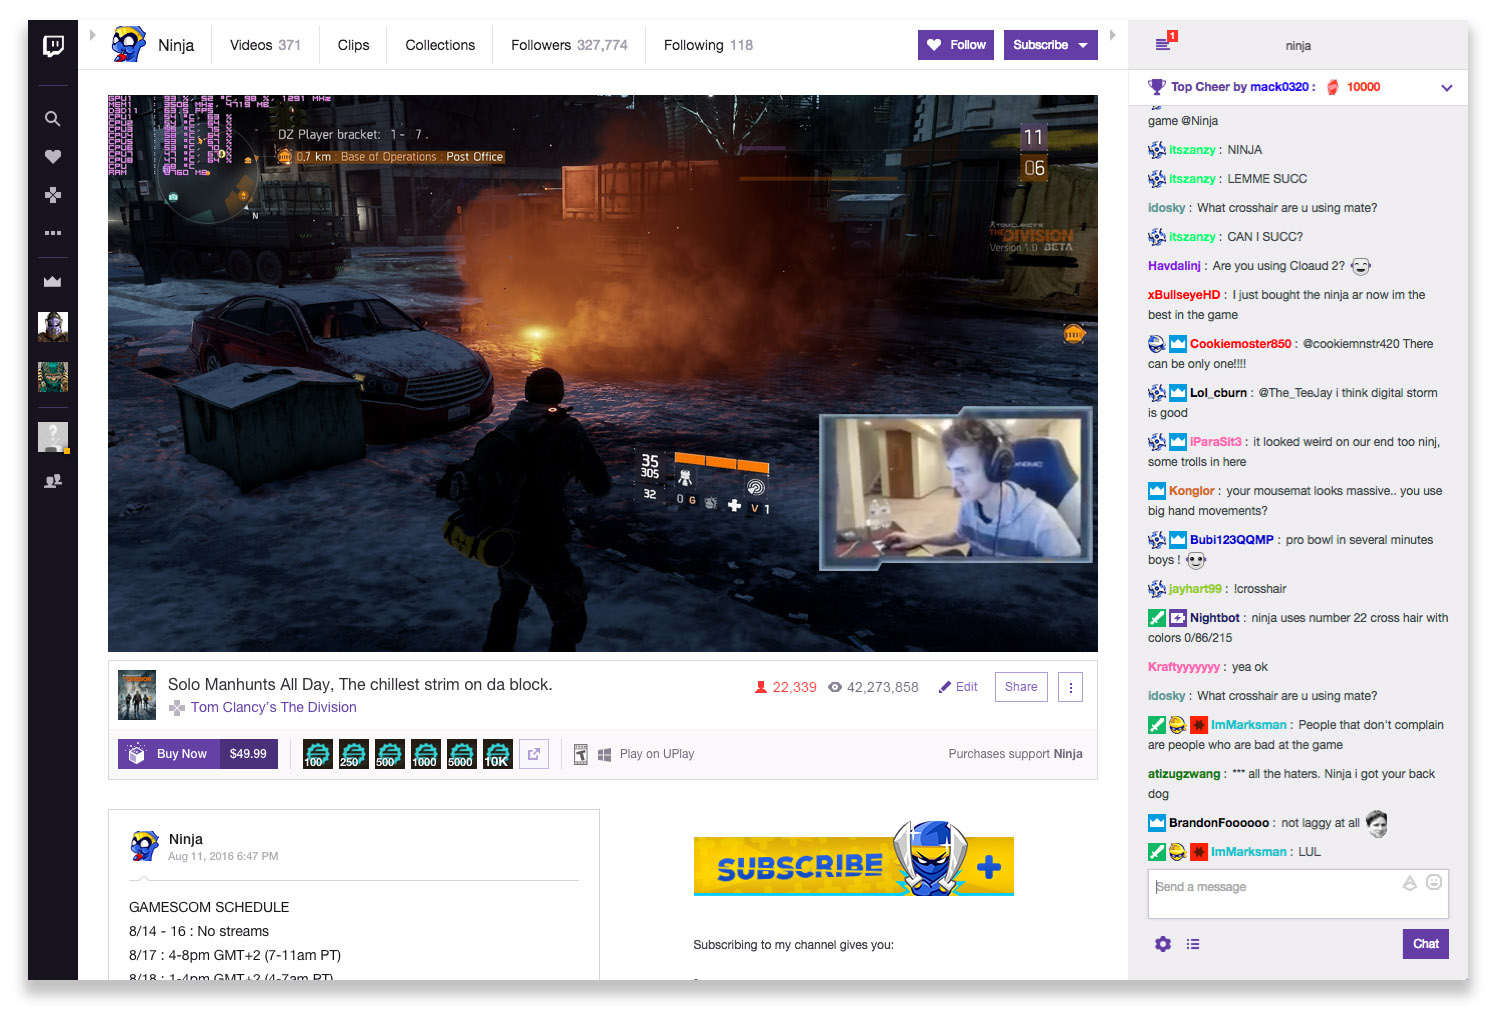Screen dimensions: 1498x1014
Task: Select the 100 bits cheer badge
Action: pyautogui.click(x=317, y=754)
